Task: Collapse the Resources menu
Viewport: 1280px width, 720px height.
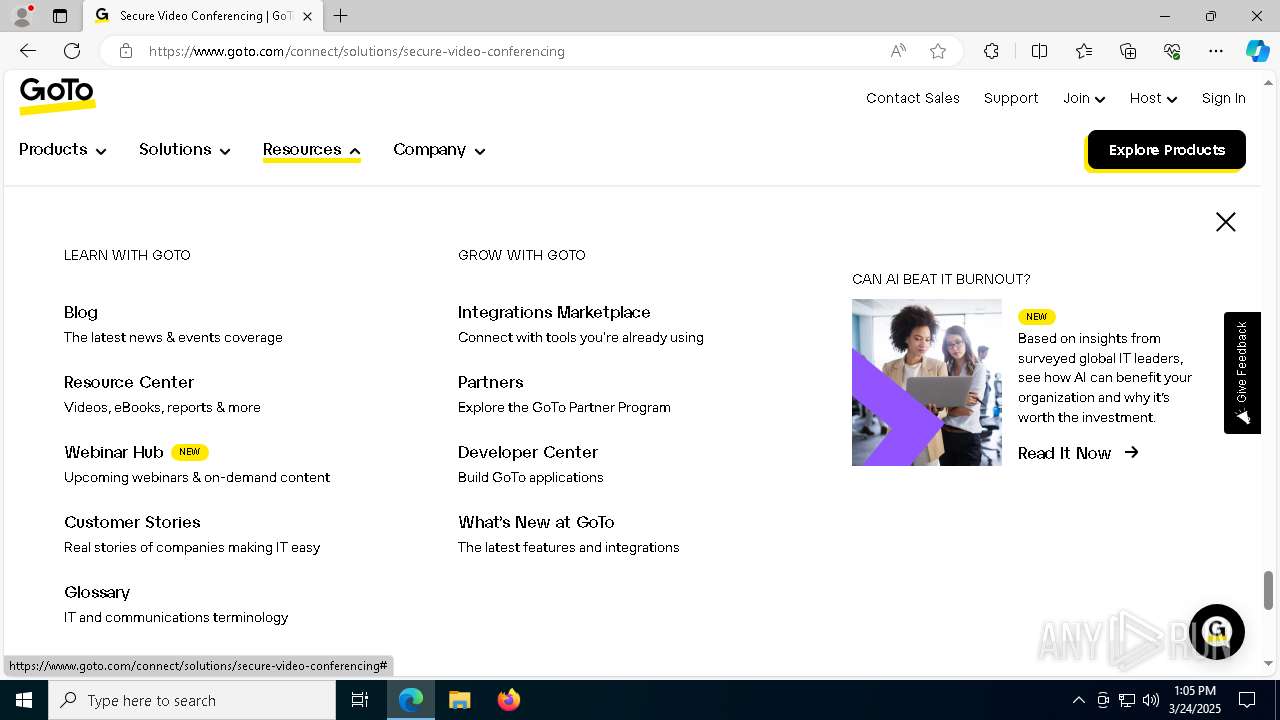Action: pos(311,150)
